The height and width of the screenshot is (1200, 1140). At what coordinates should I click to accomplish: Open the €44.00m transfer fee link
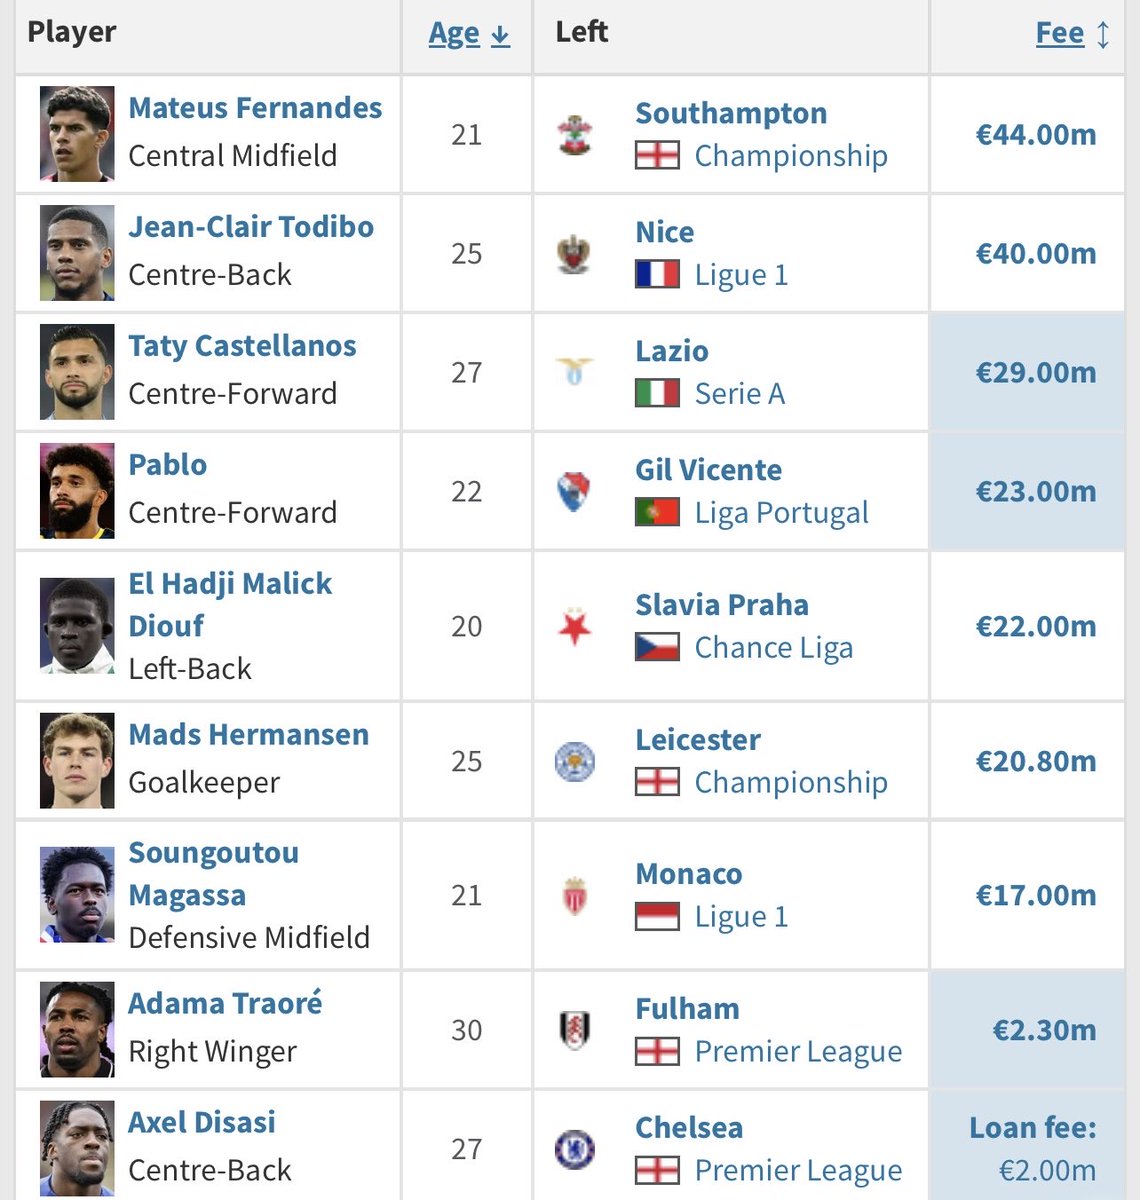pos(1035,135)
